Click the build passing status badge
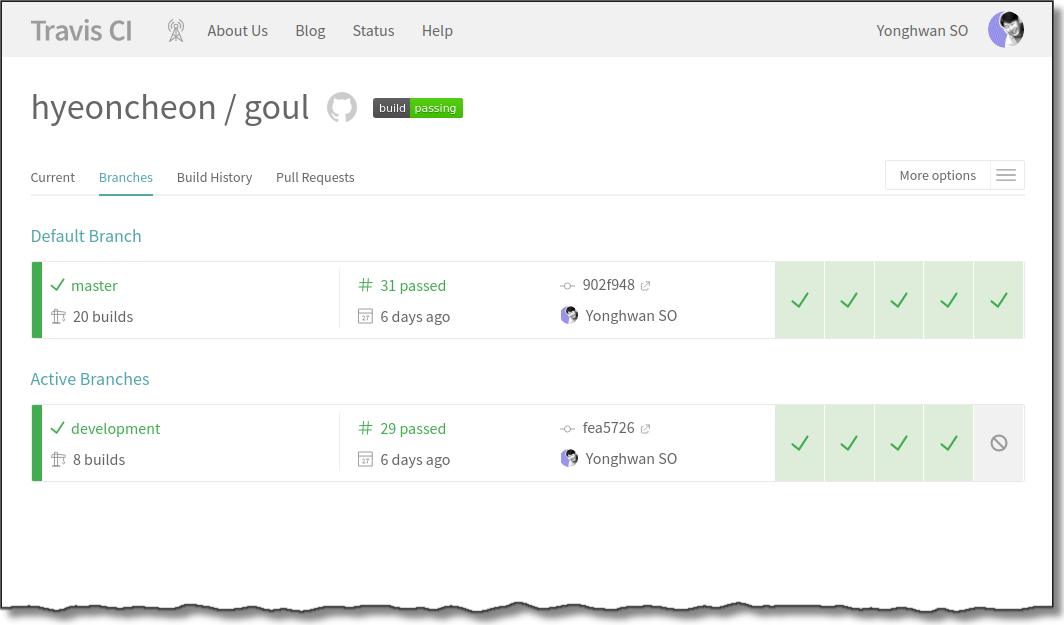The image size is (1064, 625). click(418, 108)
